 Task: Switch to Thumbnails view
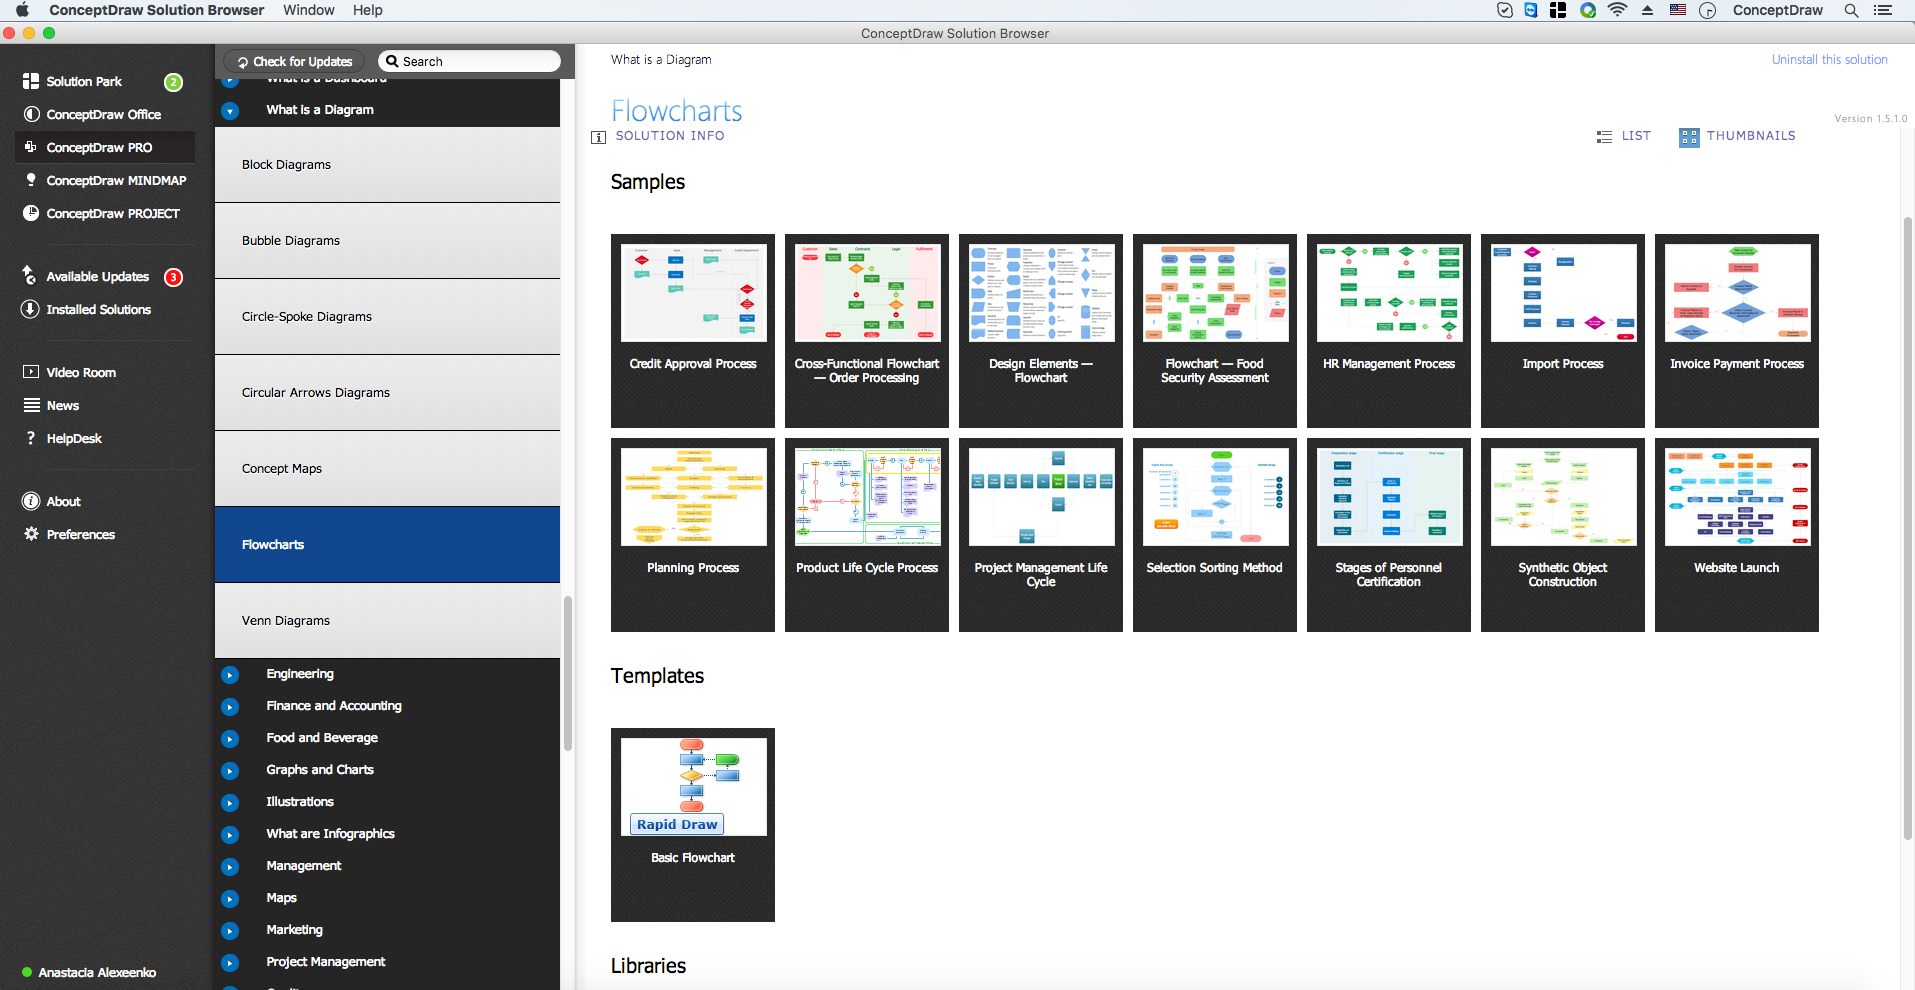[1737, 136]
